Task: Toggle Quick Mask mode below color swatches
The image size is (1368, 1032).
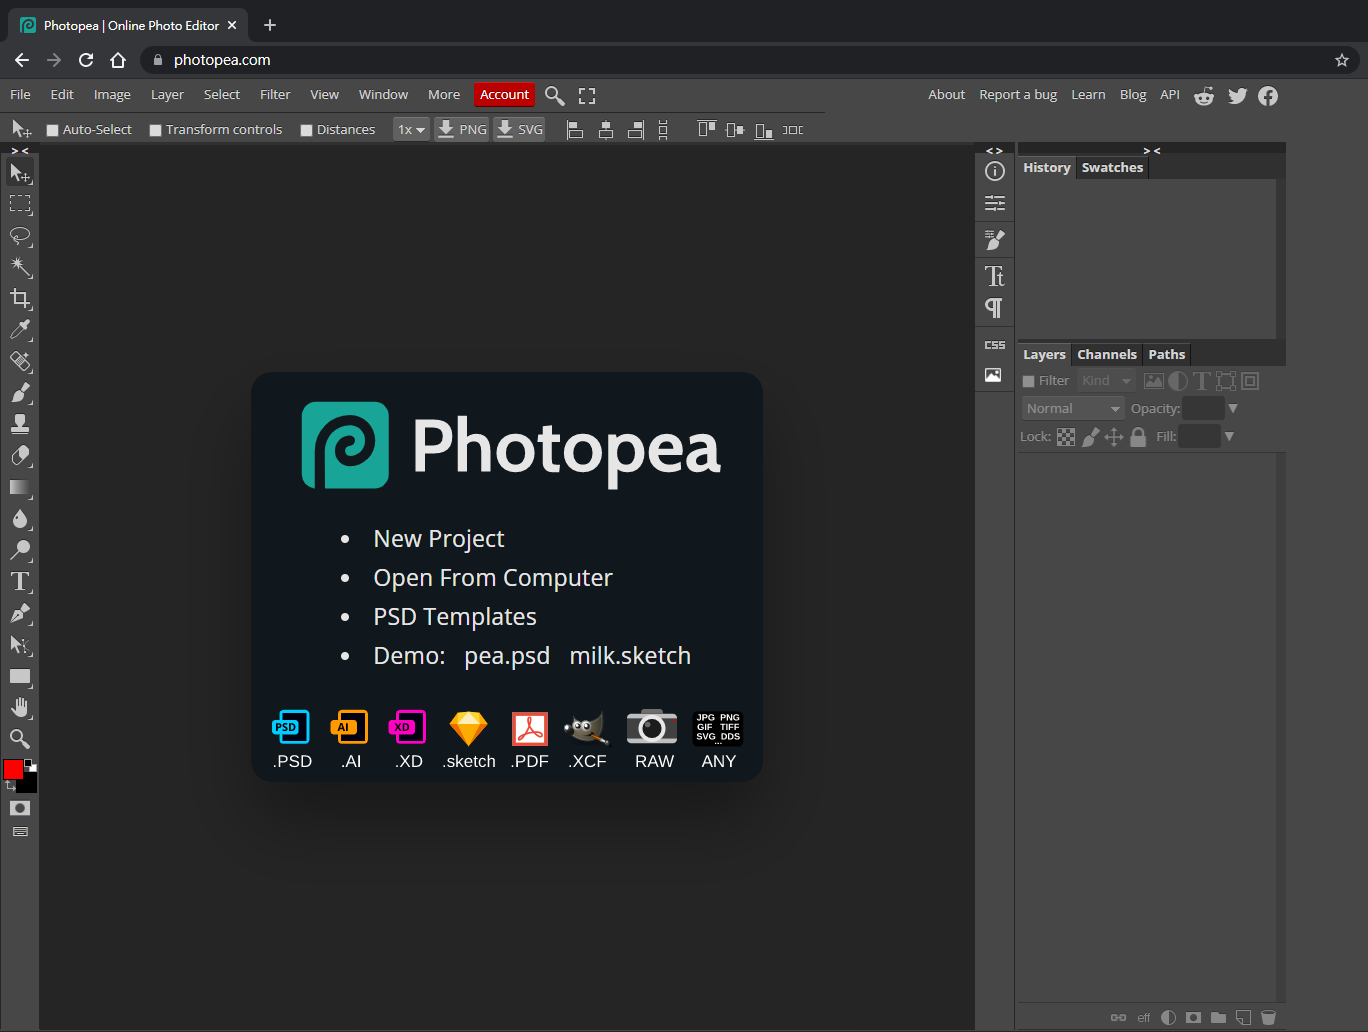Action: tap(20, 808)
